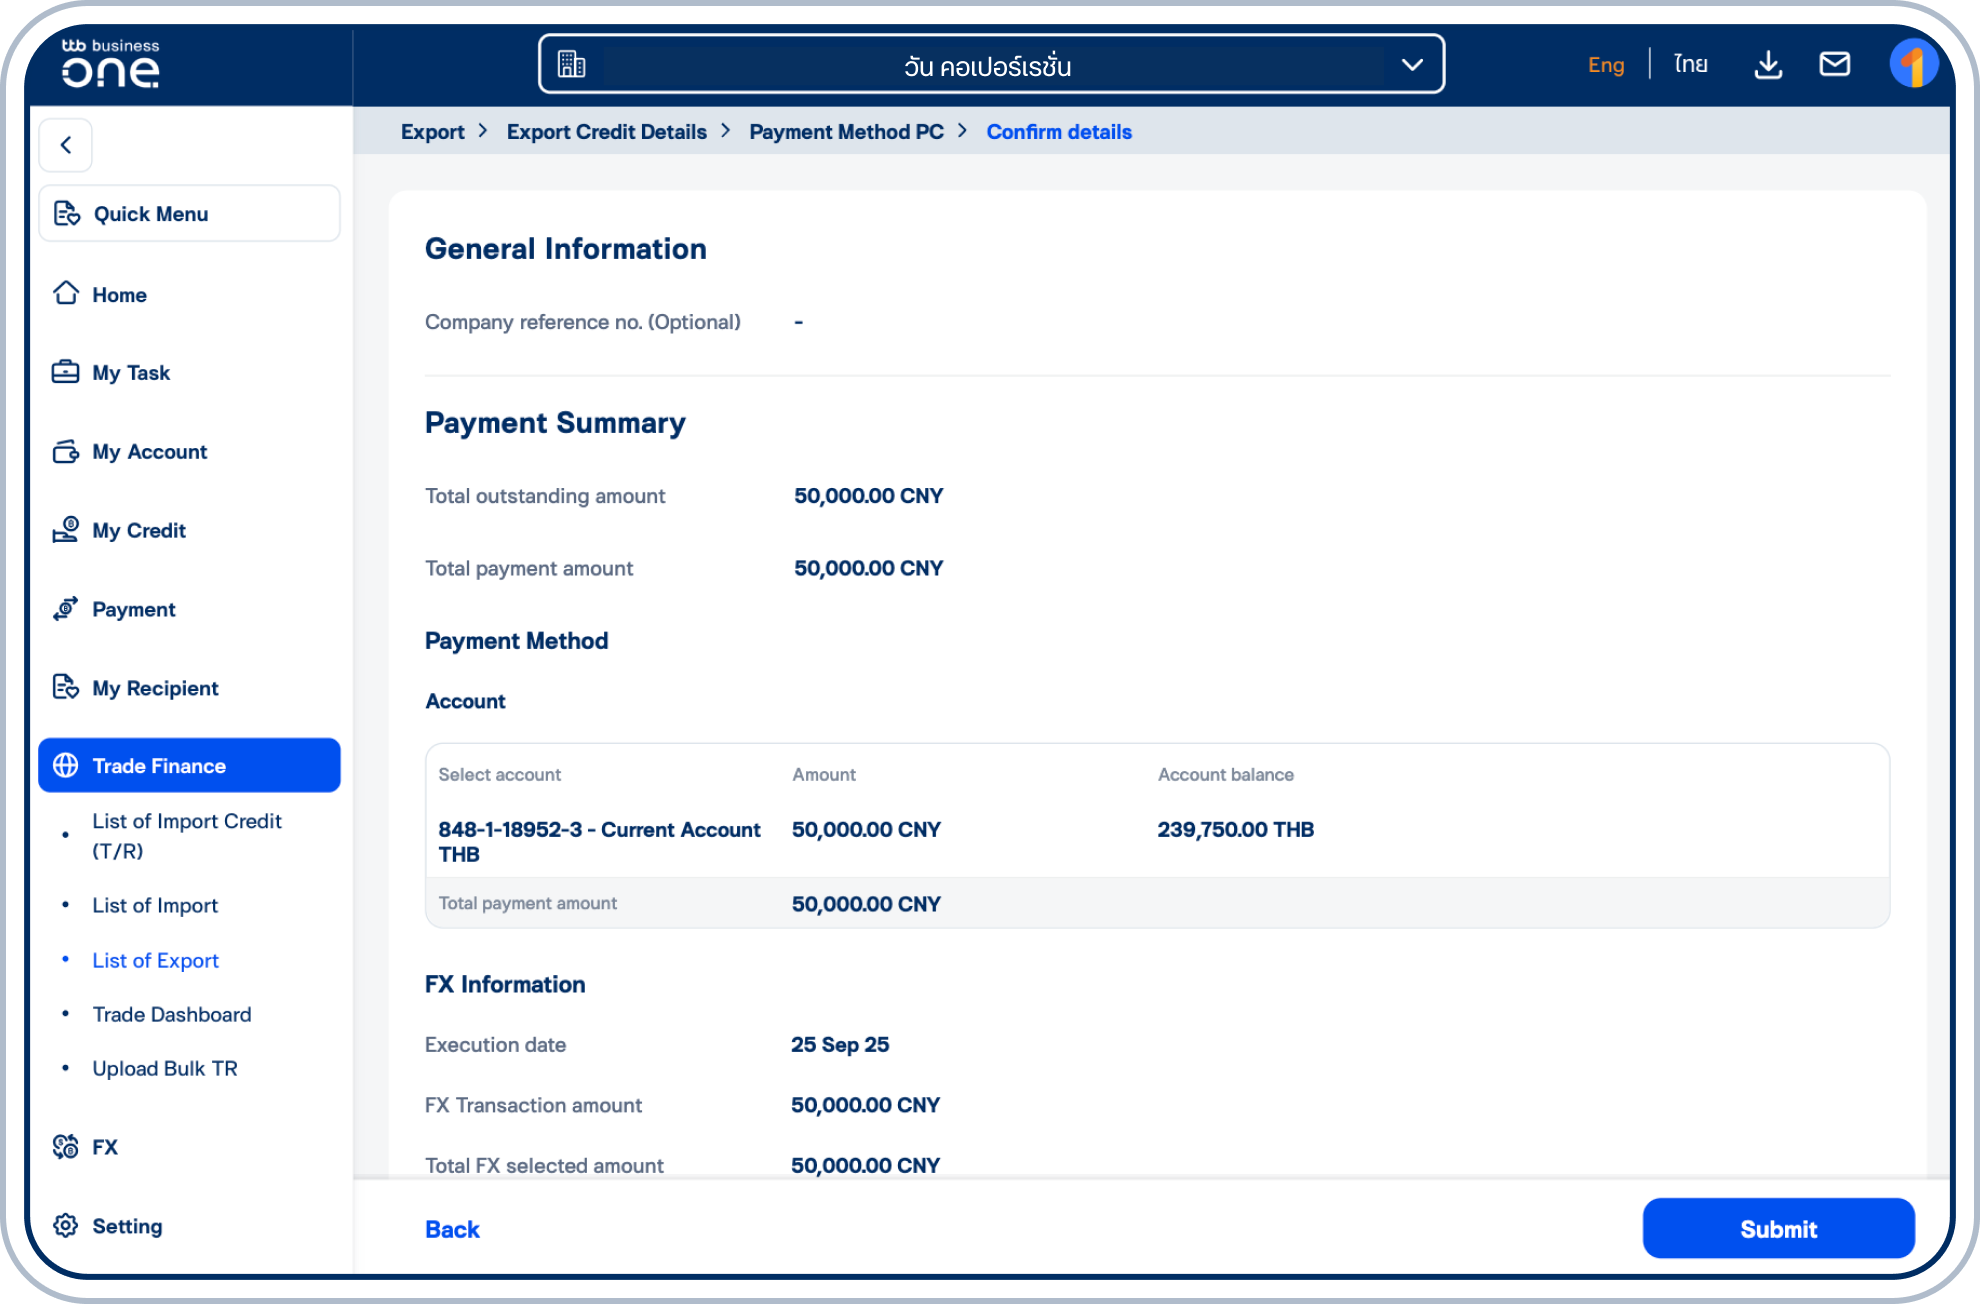Collapse sidebar with back arrow button
The image size is (1980, 1304).
tap(66, 145)
